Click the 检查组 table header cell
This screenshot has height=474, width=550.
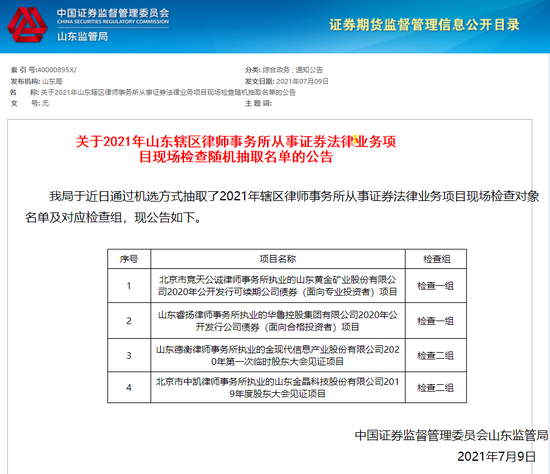pyautogui.click(x=436, y=259)
